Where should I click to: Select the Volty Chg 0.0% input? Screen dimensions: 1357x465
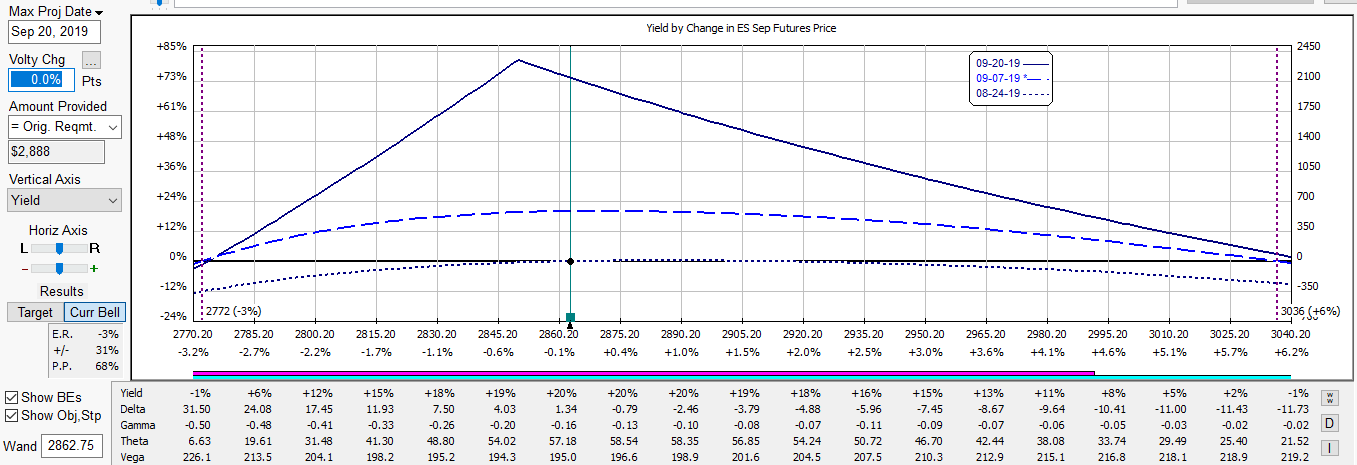pos(42,79)
